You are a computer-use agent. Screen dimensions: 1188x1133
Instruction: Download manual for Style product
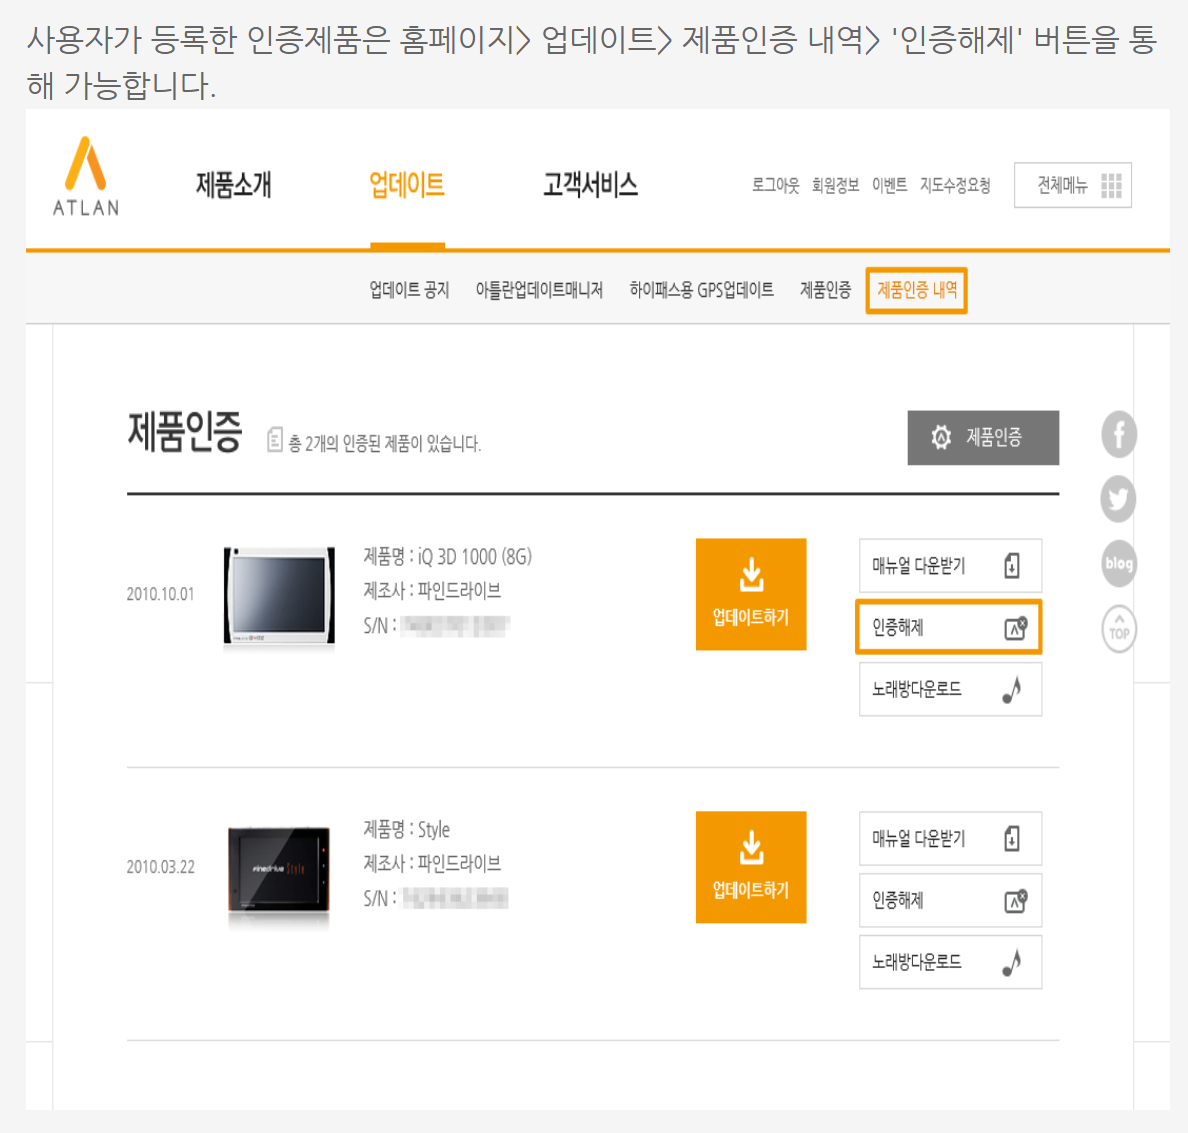(x=949, y=839)
